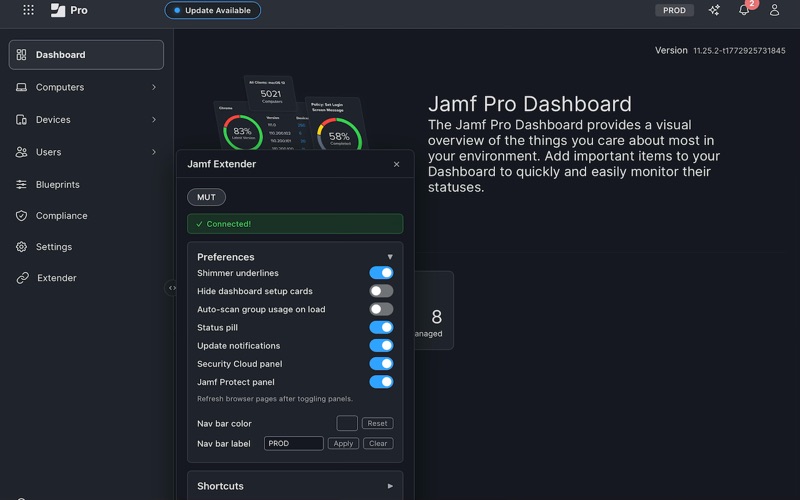This screenshot has height=500, width=800.
Task: Open the Compliance menu item
Action: click(86, 216)
